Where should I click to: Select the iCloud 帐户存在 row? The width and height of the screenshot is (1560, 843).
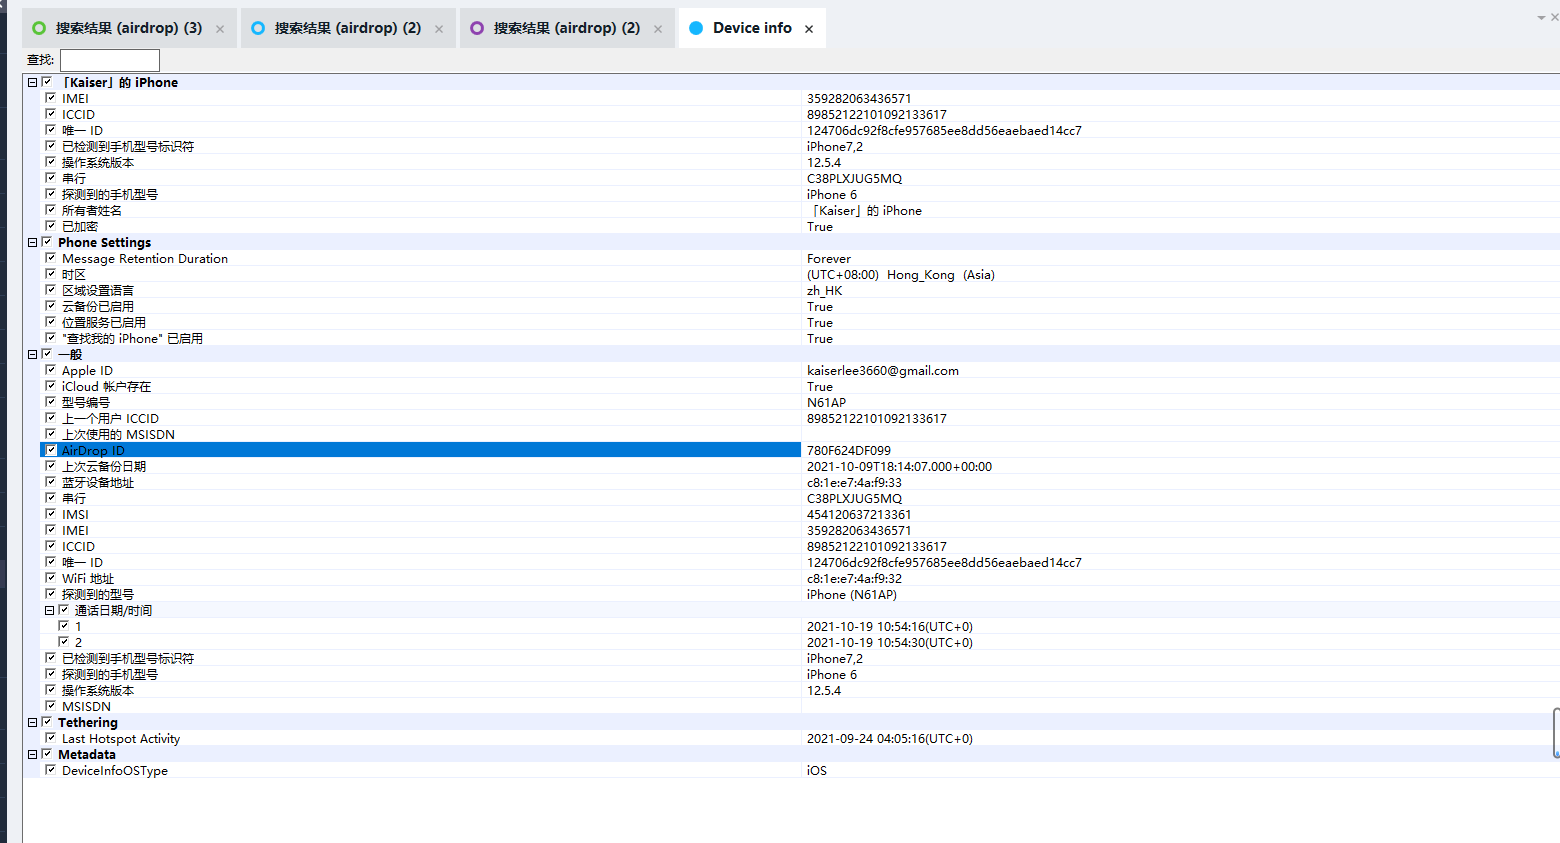tap(800, 386)
